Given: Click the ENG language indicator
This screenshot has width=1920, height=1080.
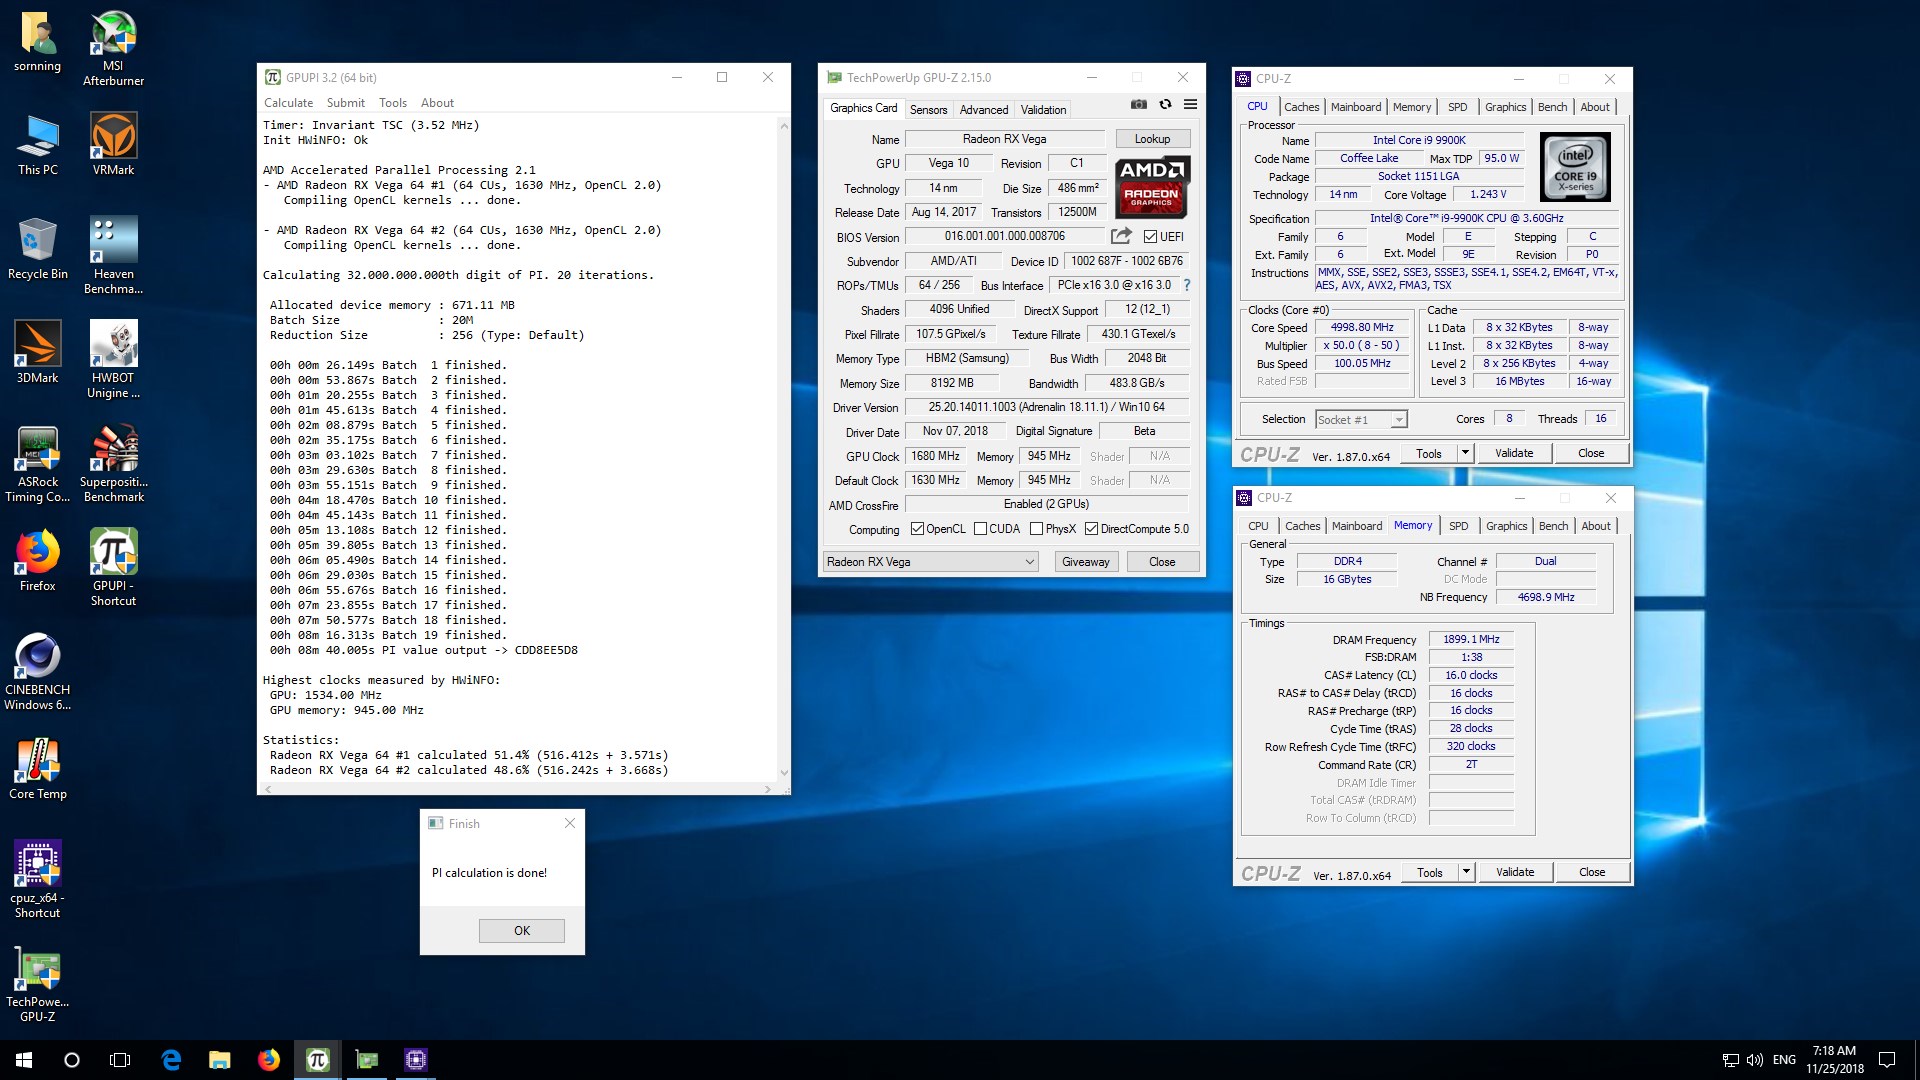Looking at the screenshot, I should tap(1784, 1060).
